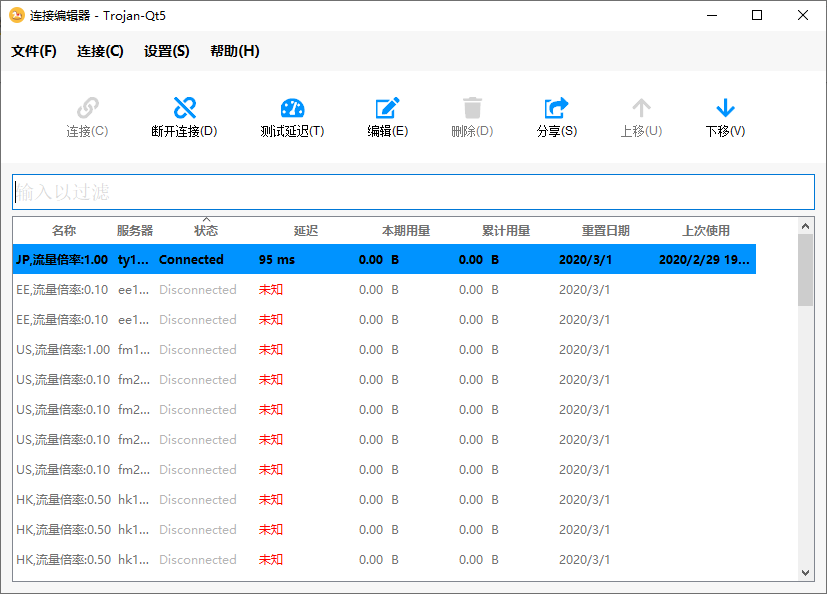Select the connected JP,流量倍率:1.00 row

click(300, 259)
